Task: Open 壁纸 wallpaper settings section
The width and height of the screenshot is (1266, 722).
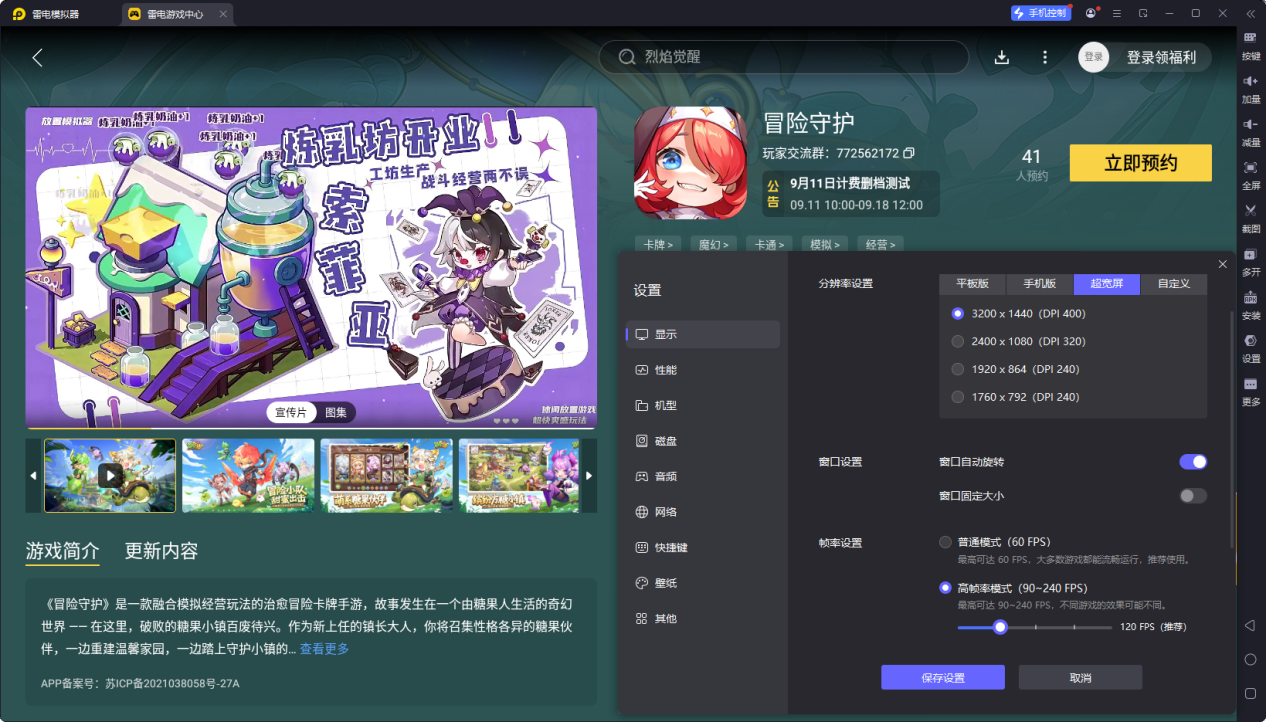Action: tap(703, 583)
